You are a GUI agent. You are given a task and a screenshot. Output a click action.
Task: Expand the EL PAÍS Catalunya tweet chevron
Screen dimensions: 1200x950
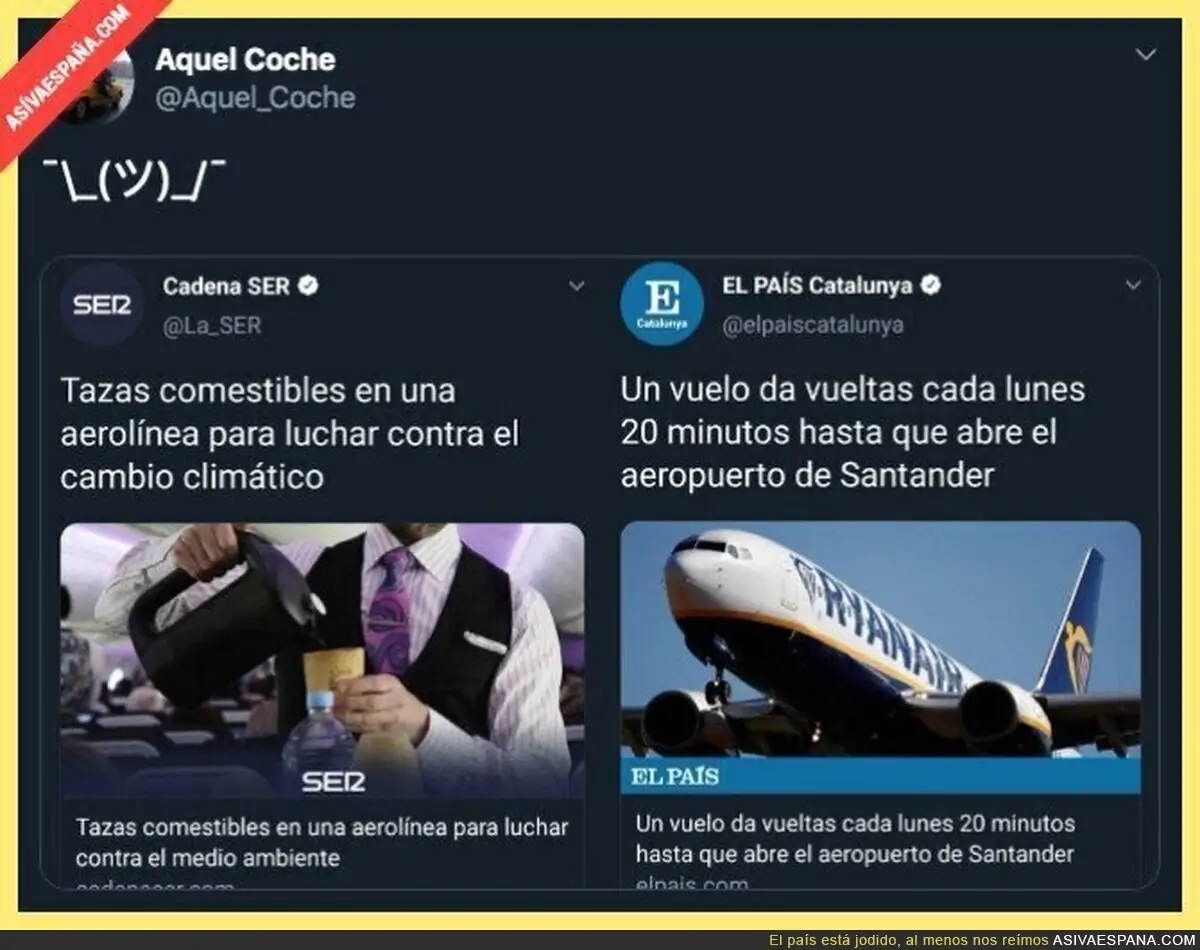[x=1133, y=286]
